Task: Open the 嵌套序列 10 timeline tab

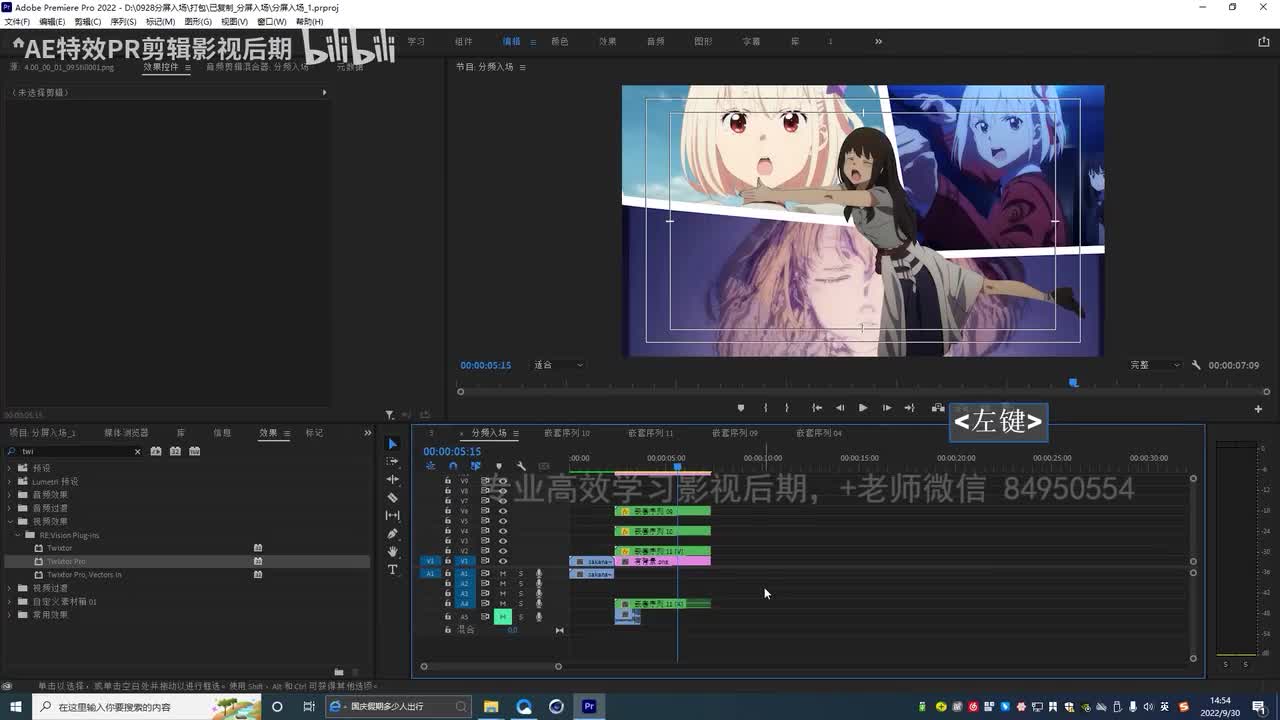Action: pyautogui.click(x=567, y=433)
